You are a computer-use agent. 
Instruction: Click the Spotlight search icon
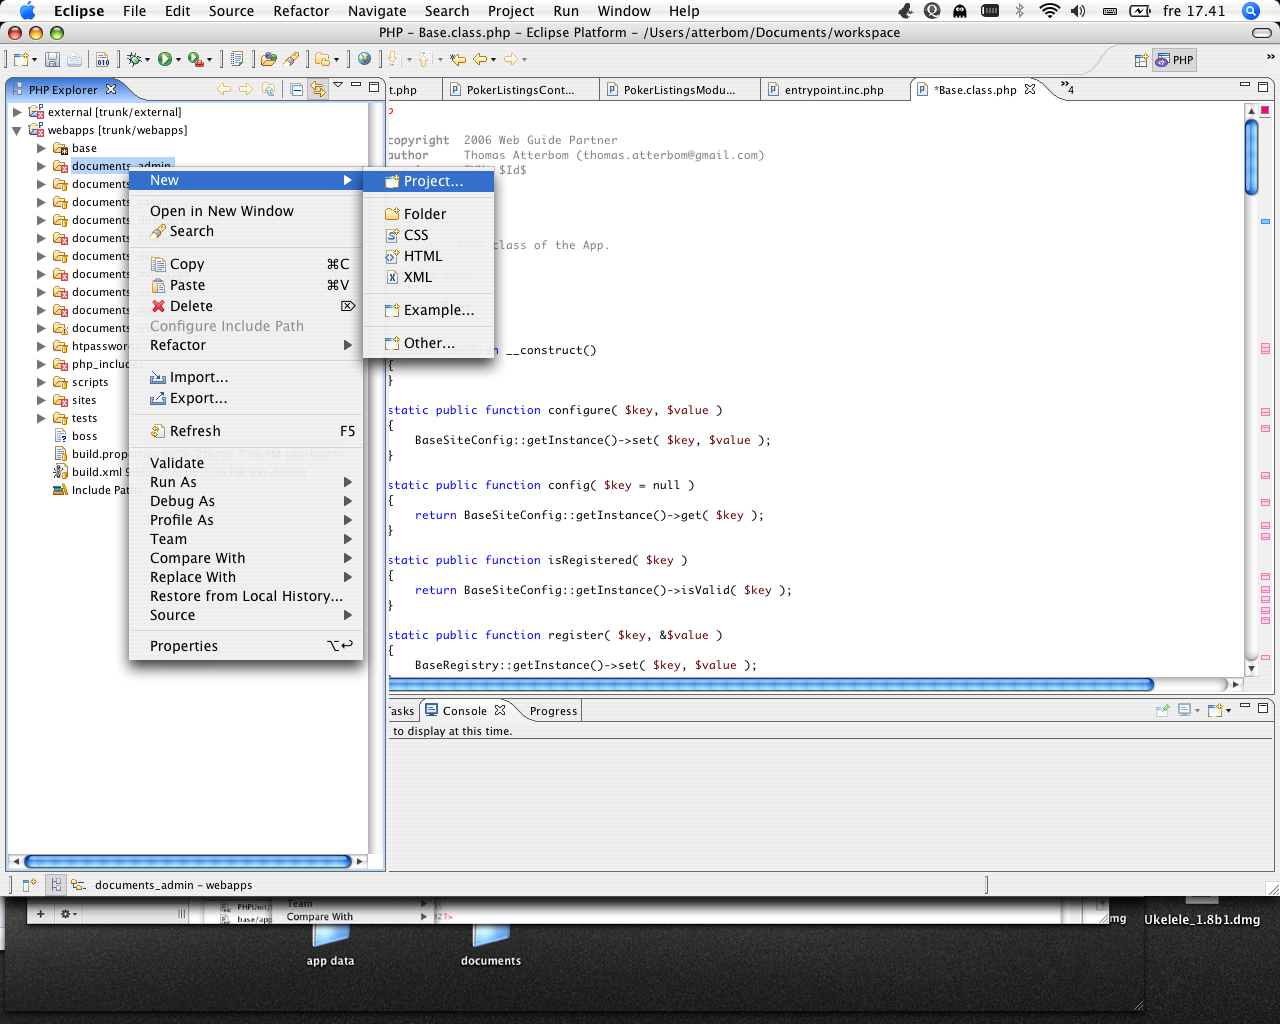1250,11
